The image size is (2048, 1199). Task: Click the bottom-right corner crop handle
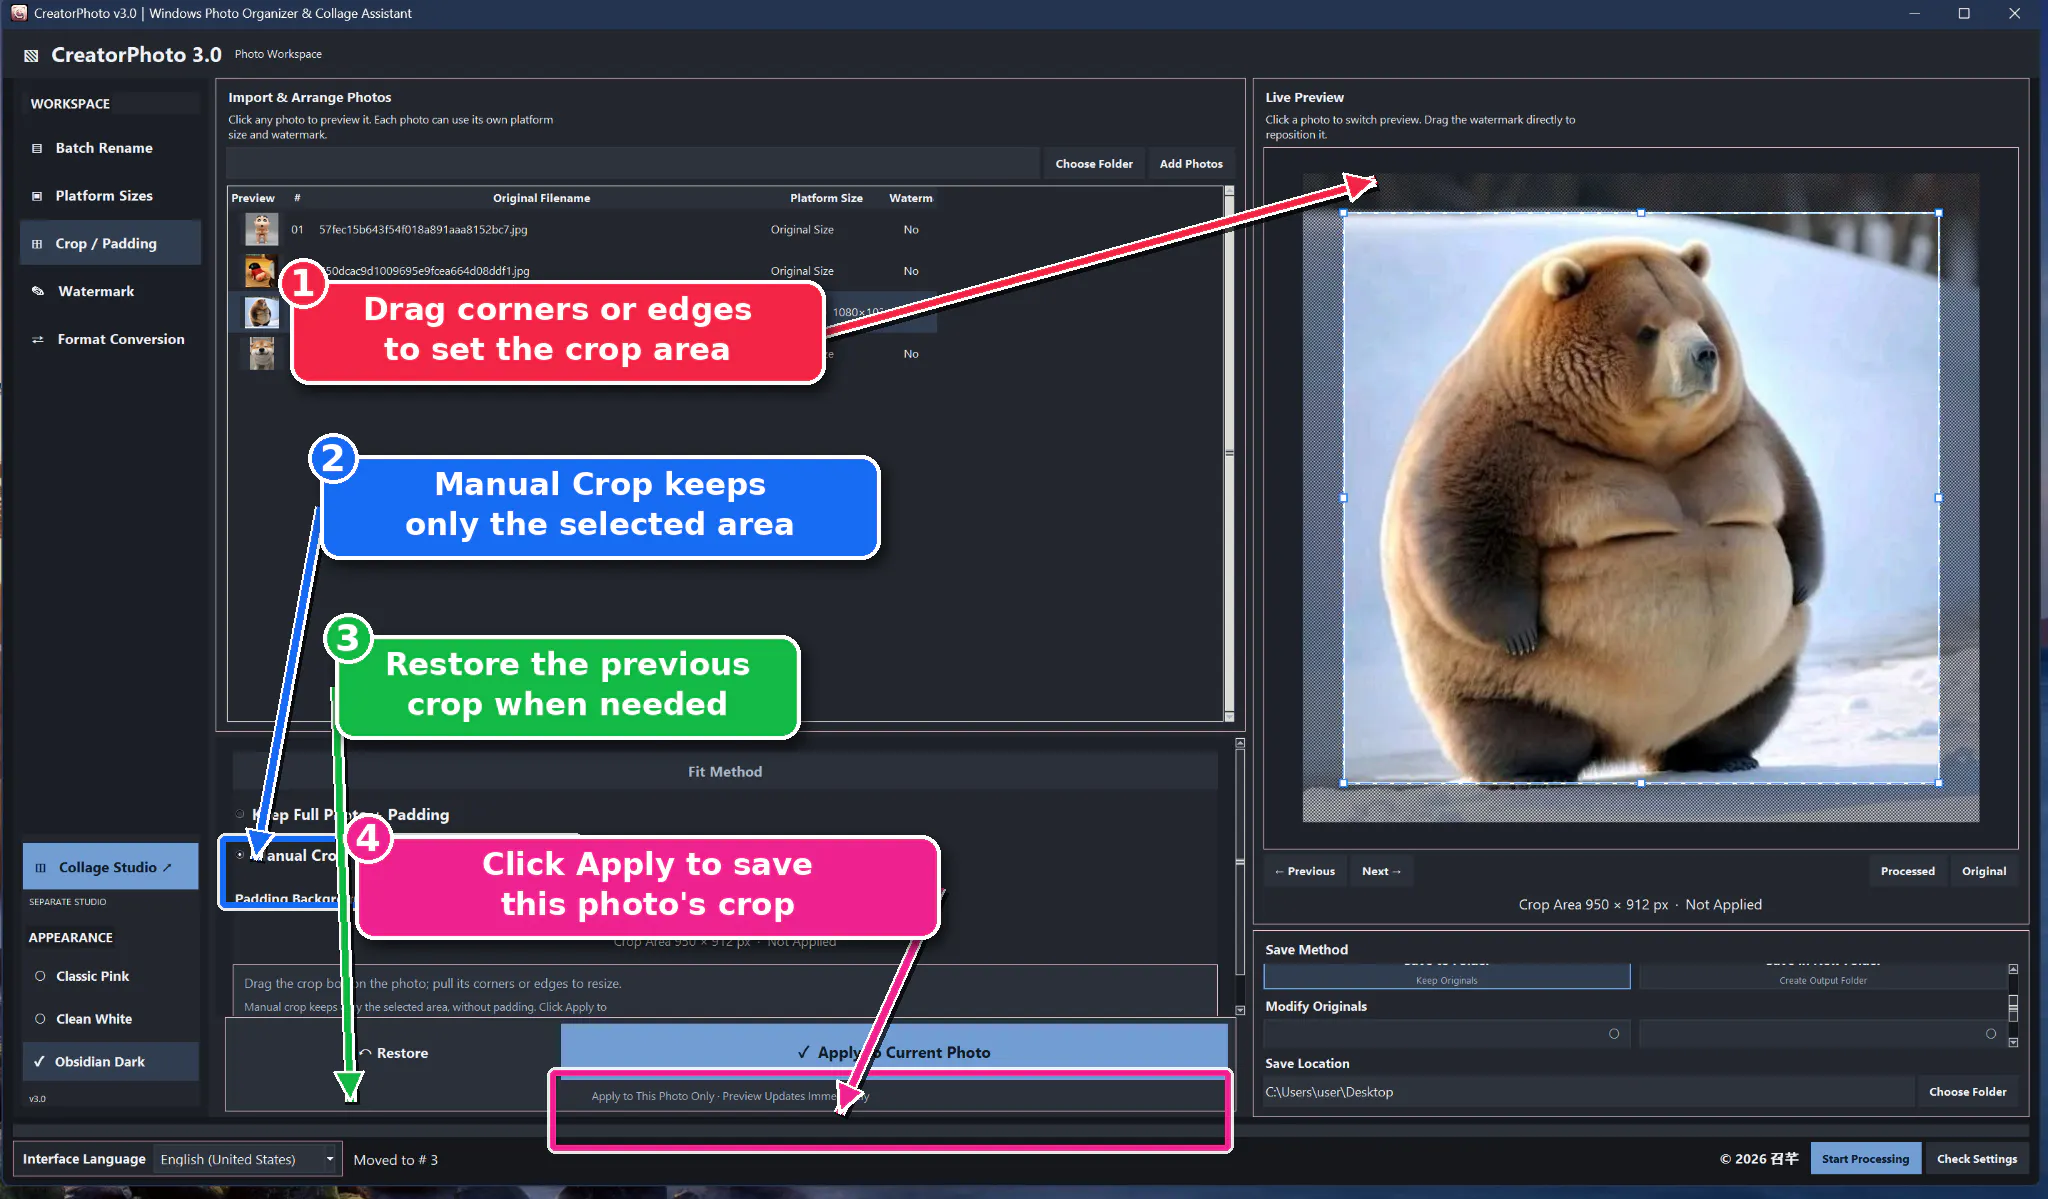pos(1939,783)
